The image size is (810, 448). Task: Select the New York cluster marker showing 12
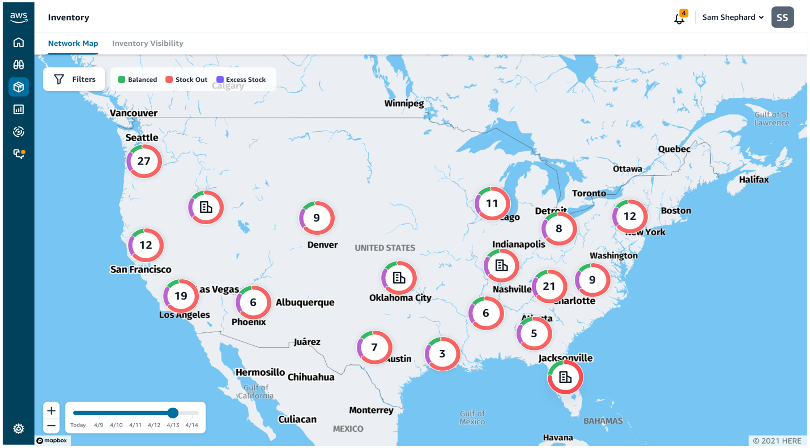pyautogui.click(x=630, y=216)
